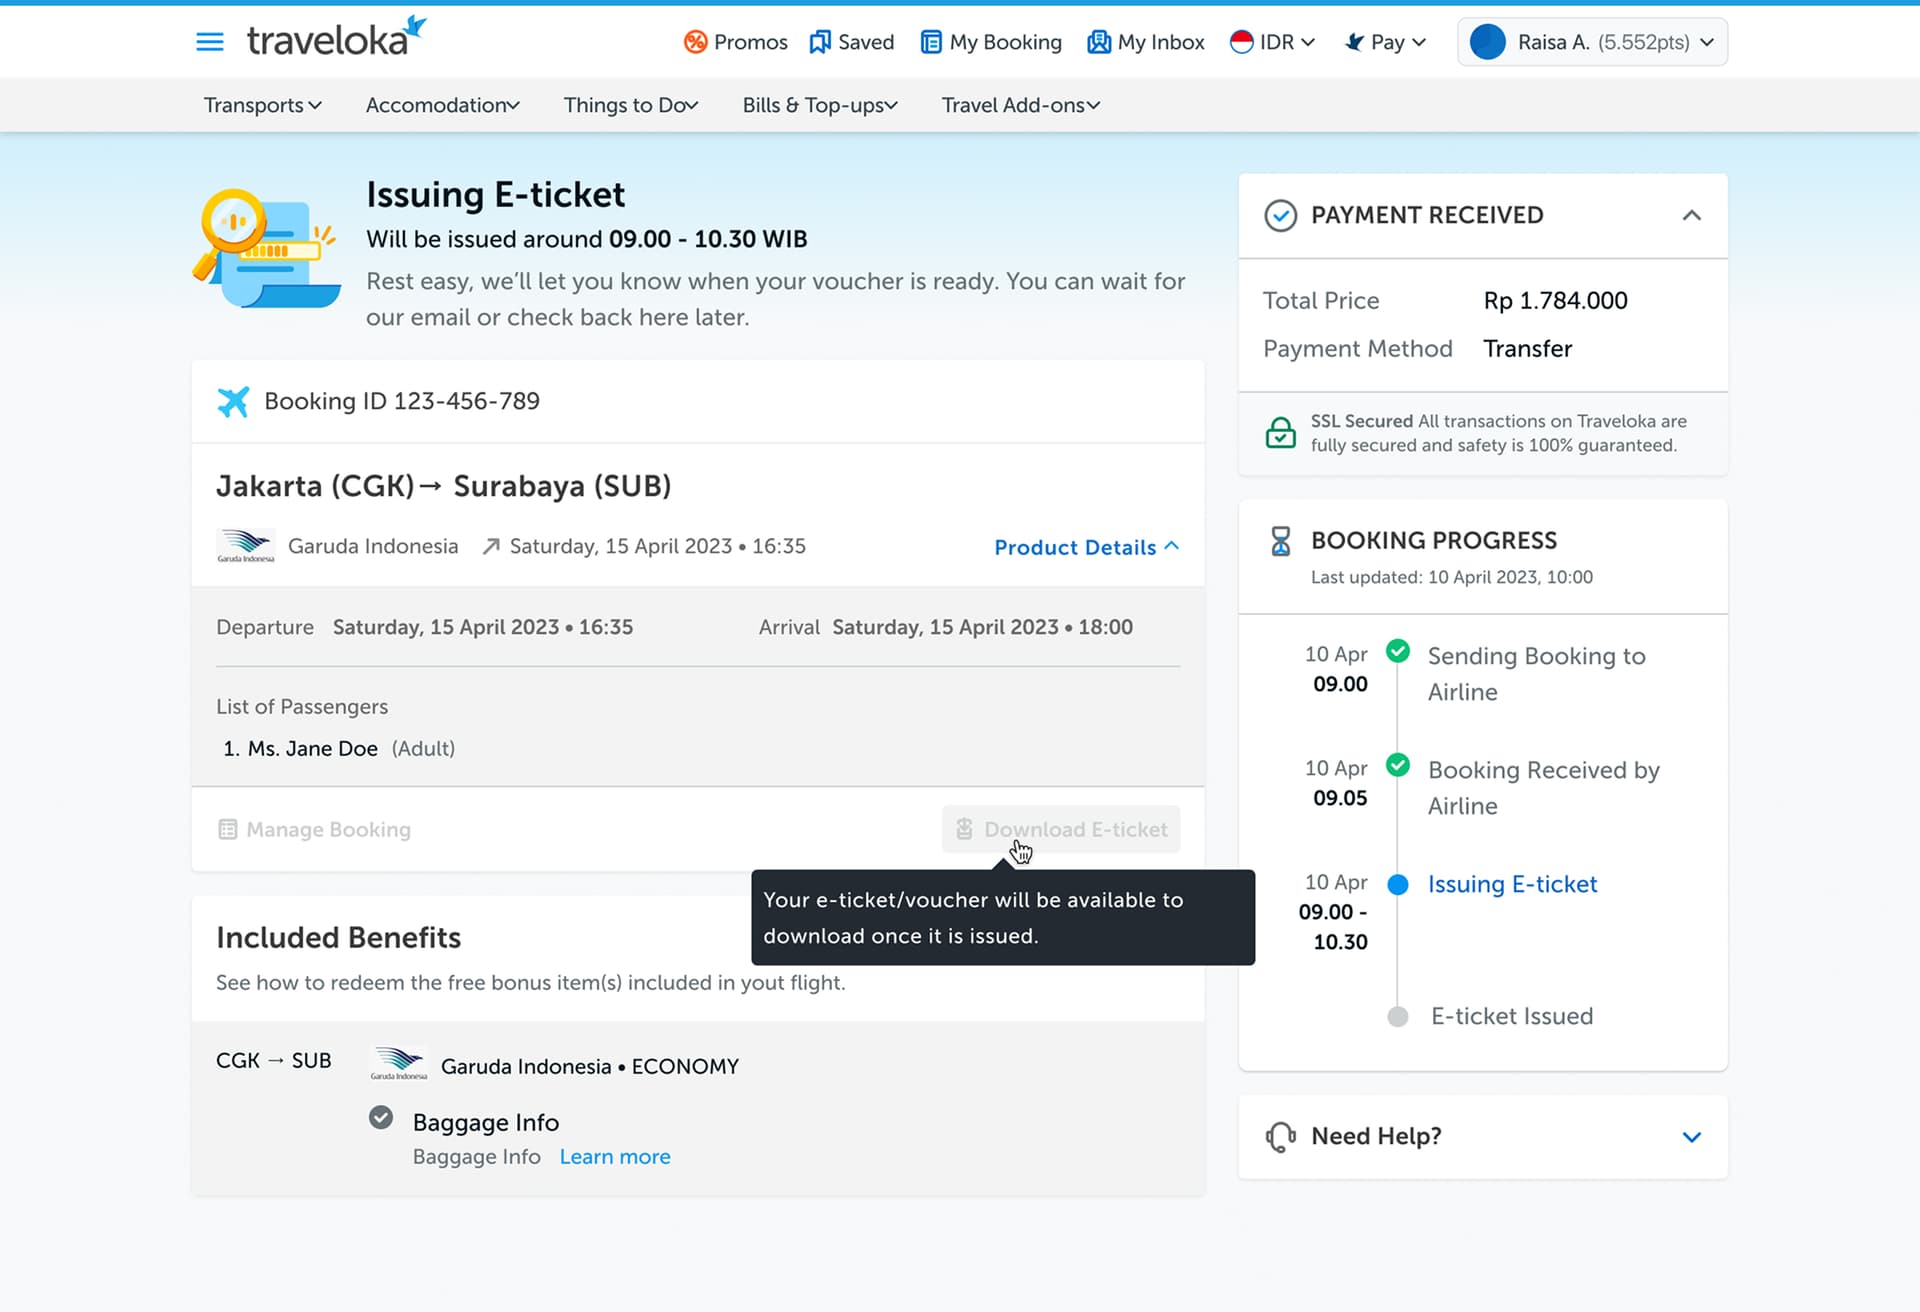Click the Need Help headset icon
The image size is (1920, 1312).
coord(1280,1137)
